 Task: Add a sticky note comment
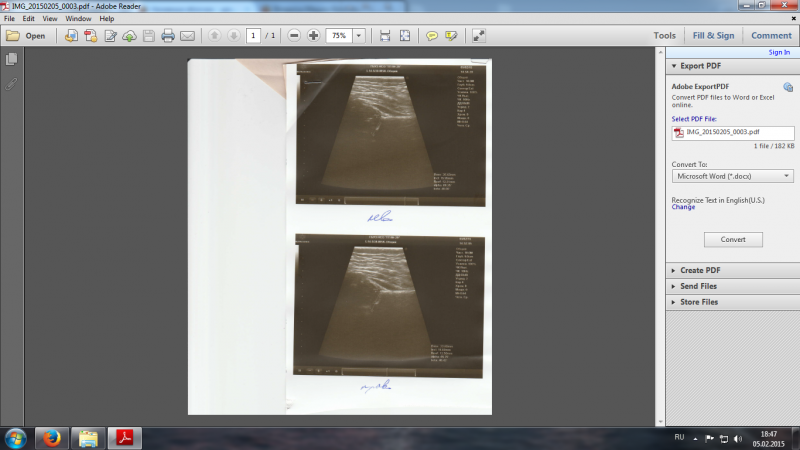pyautogui.click(x=432, y=36)
